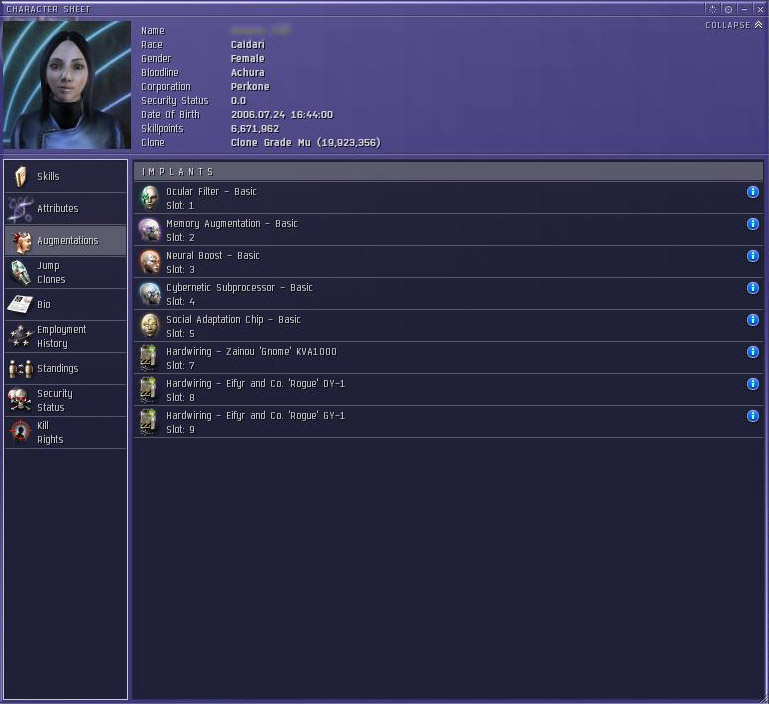Click the Neural Boost implant icon
Viewport: 769px width, 704px height.
(150, 262)
